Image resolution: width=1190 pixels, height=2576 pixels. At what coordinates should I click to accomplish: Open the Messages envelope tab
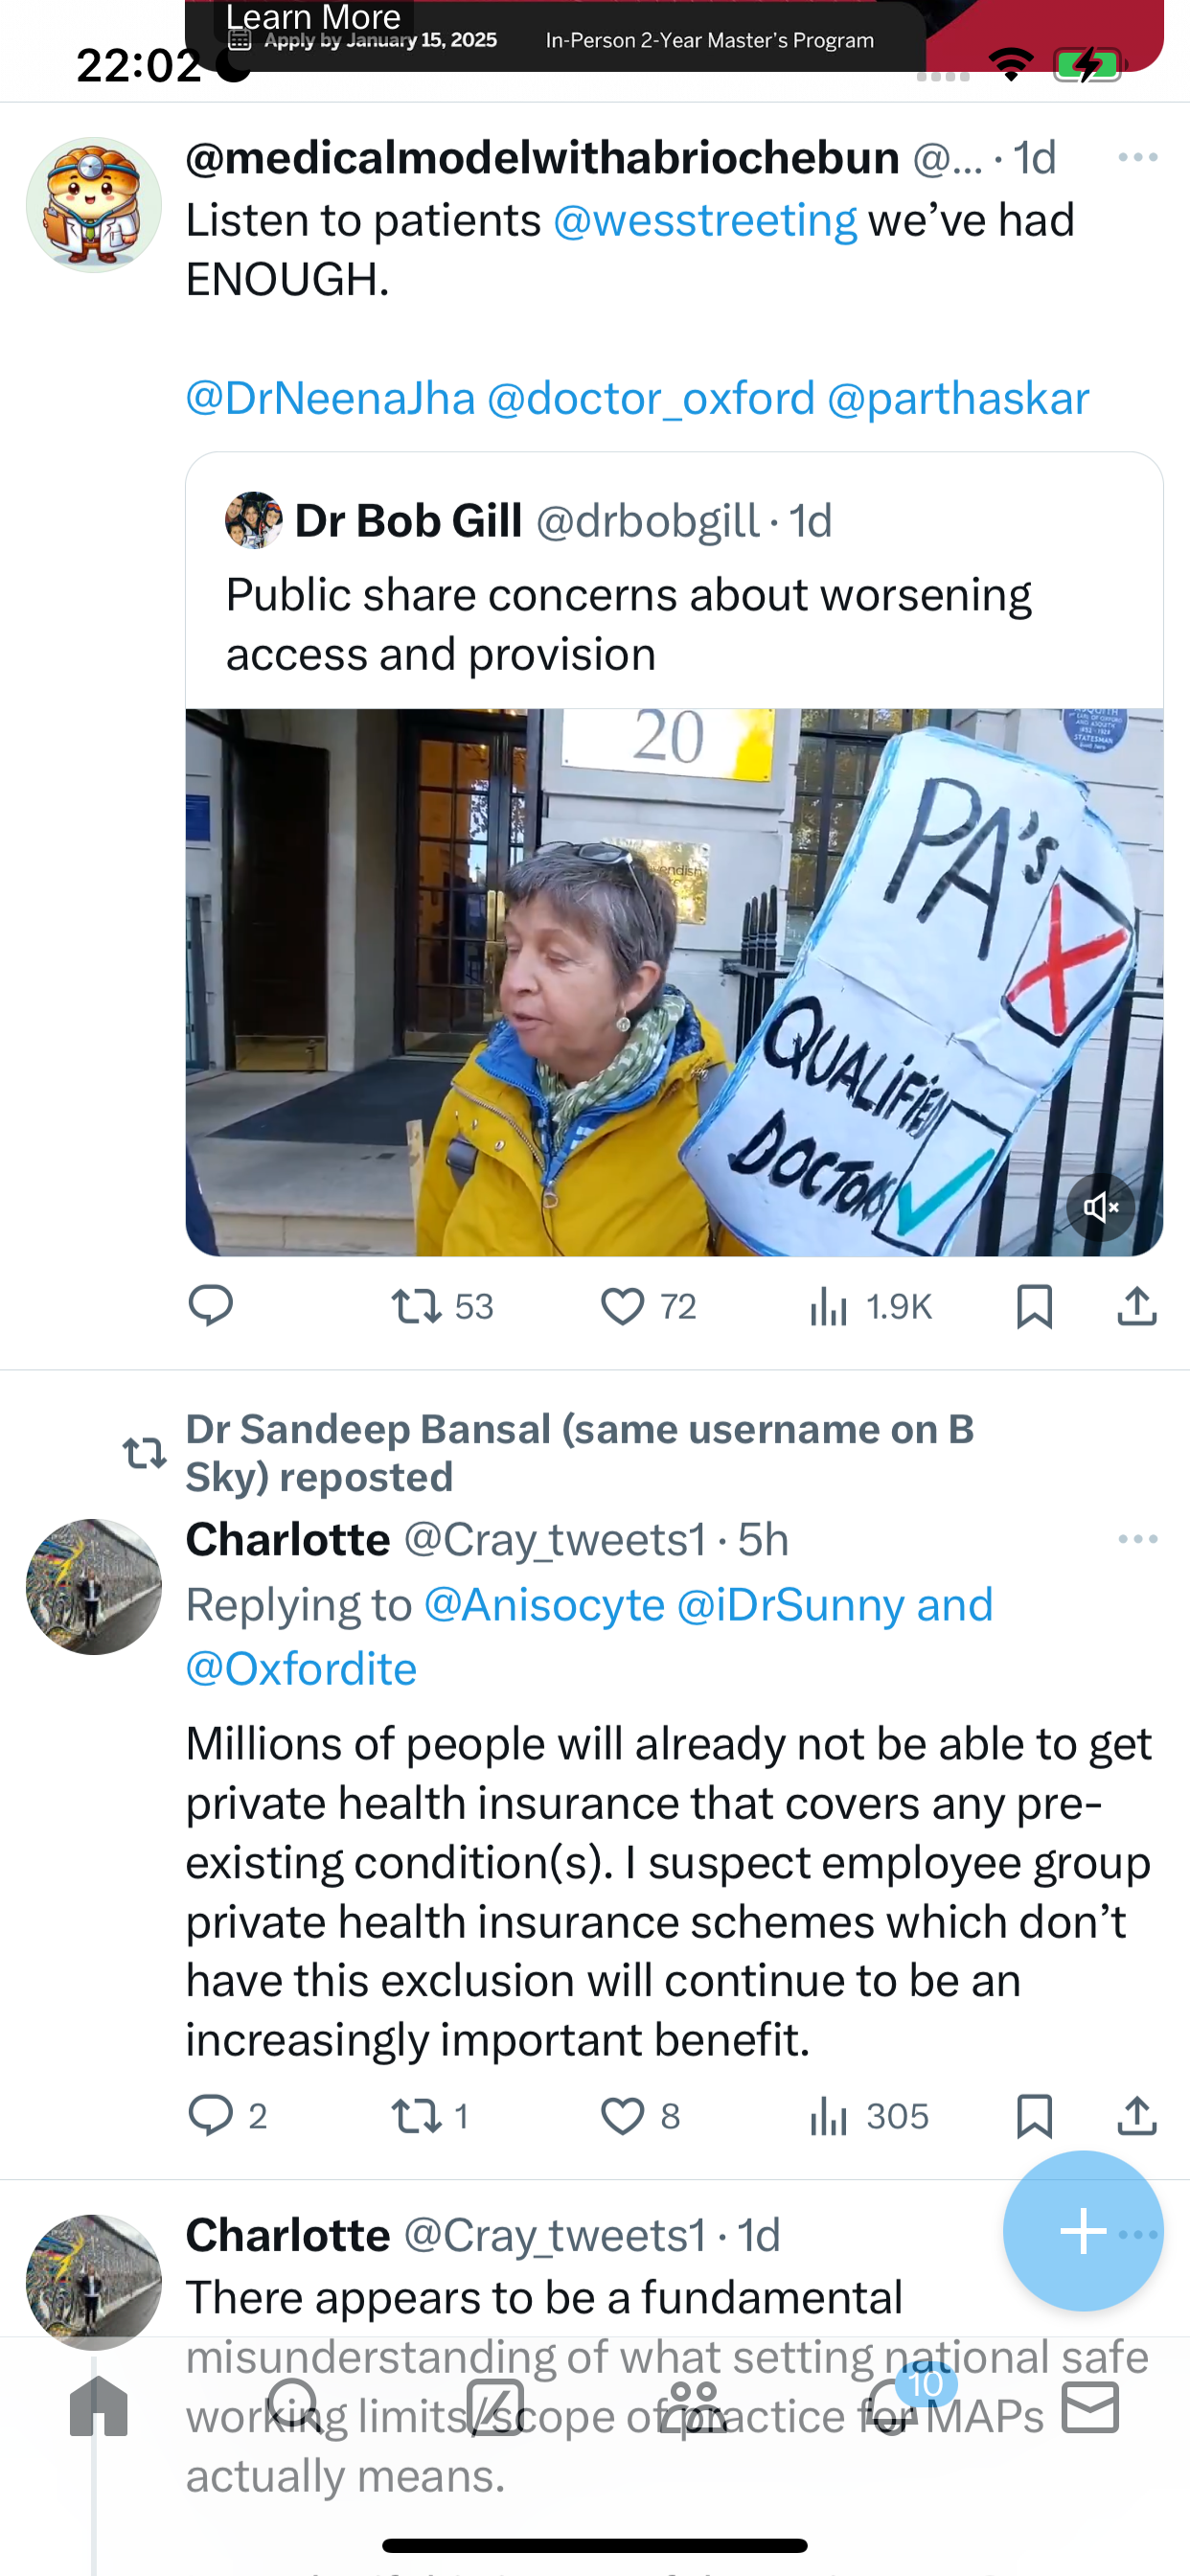1090,2406
